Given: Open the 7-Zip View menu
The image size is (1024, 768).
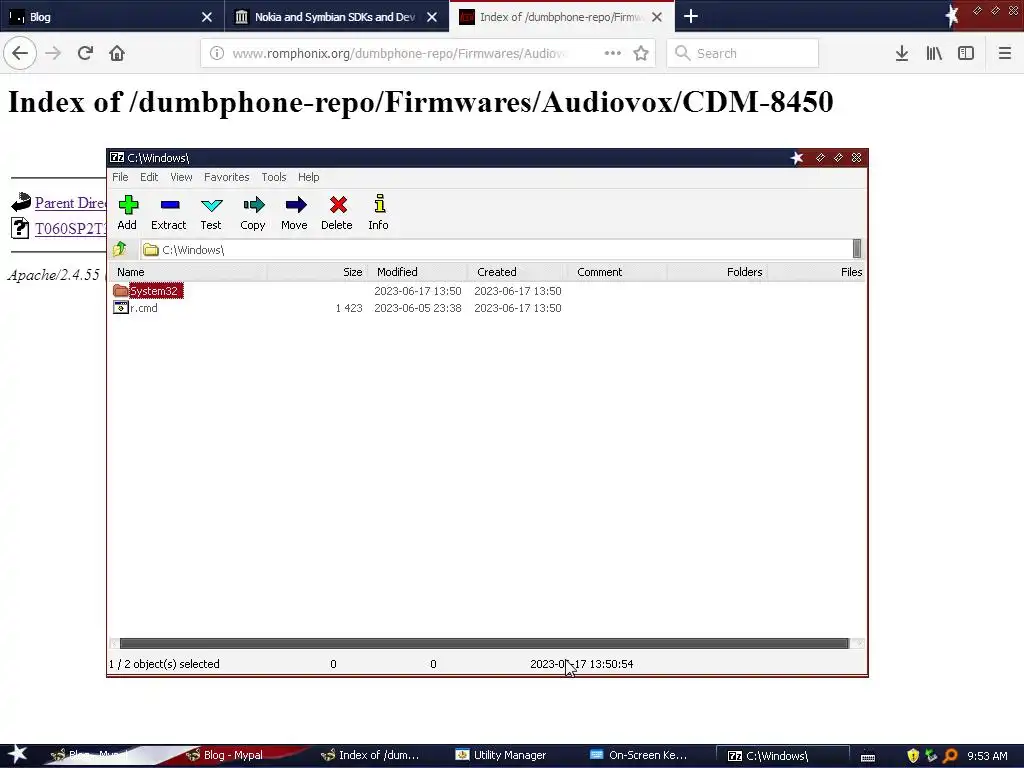Looking at the screenshot, I should [x=181, y=177].
